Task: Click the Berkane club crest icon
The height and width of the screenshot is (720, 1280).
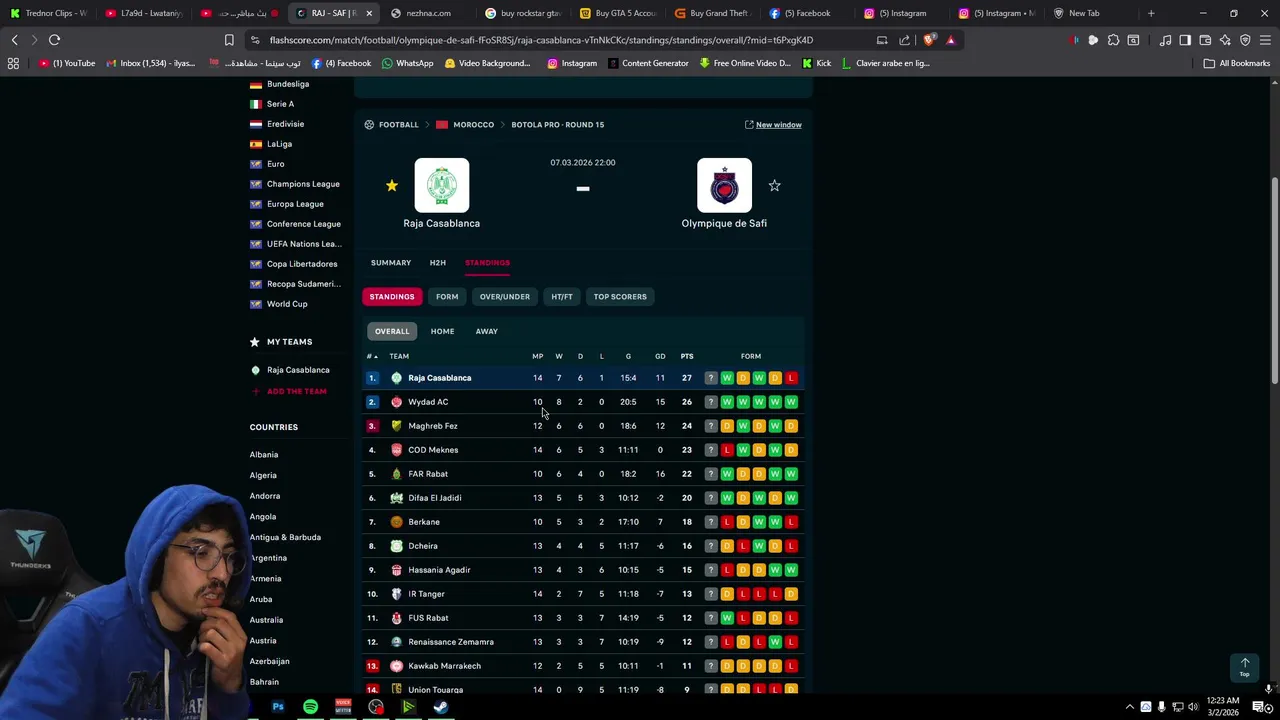Action: tap(397, 522)
